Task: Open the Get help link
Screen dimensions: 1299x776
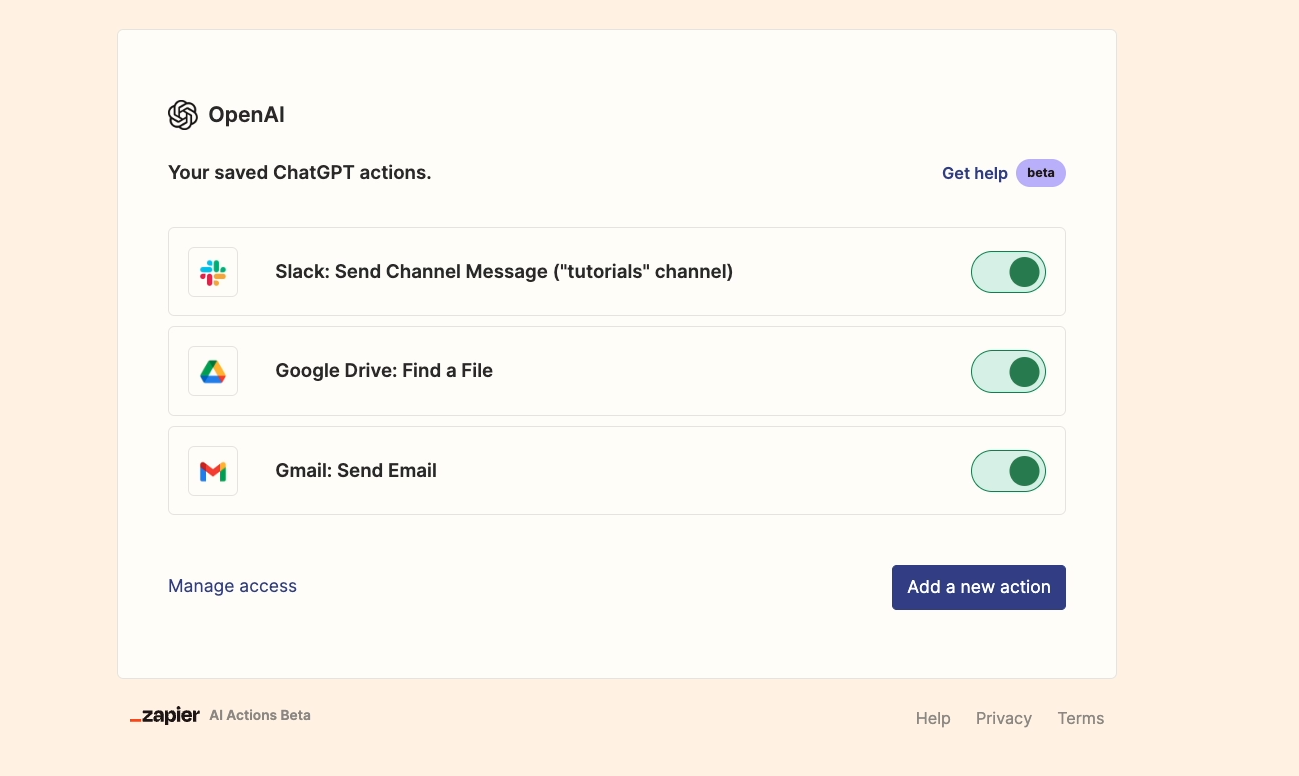Action: click(975, 173)
